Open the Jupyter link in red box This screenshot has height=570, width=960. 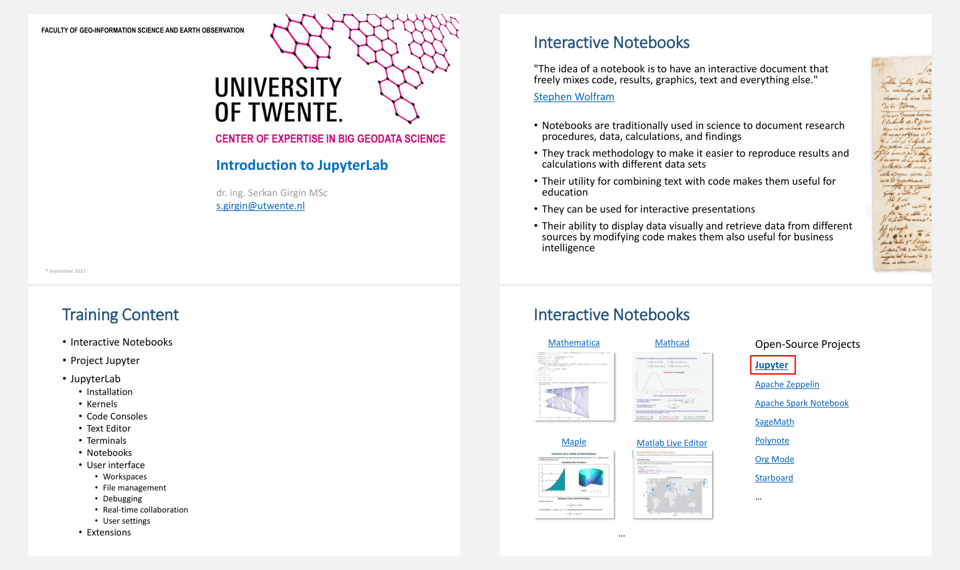pyautogui.click(x=771, y=365)
